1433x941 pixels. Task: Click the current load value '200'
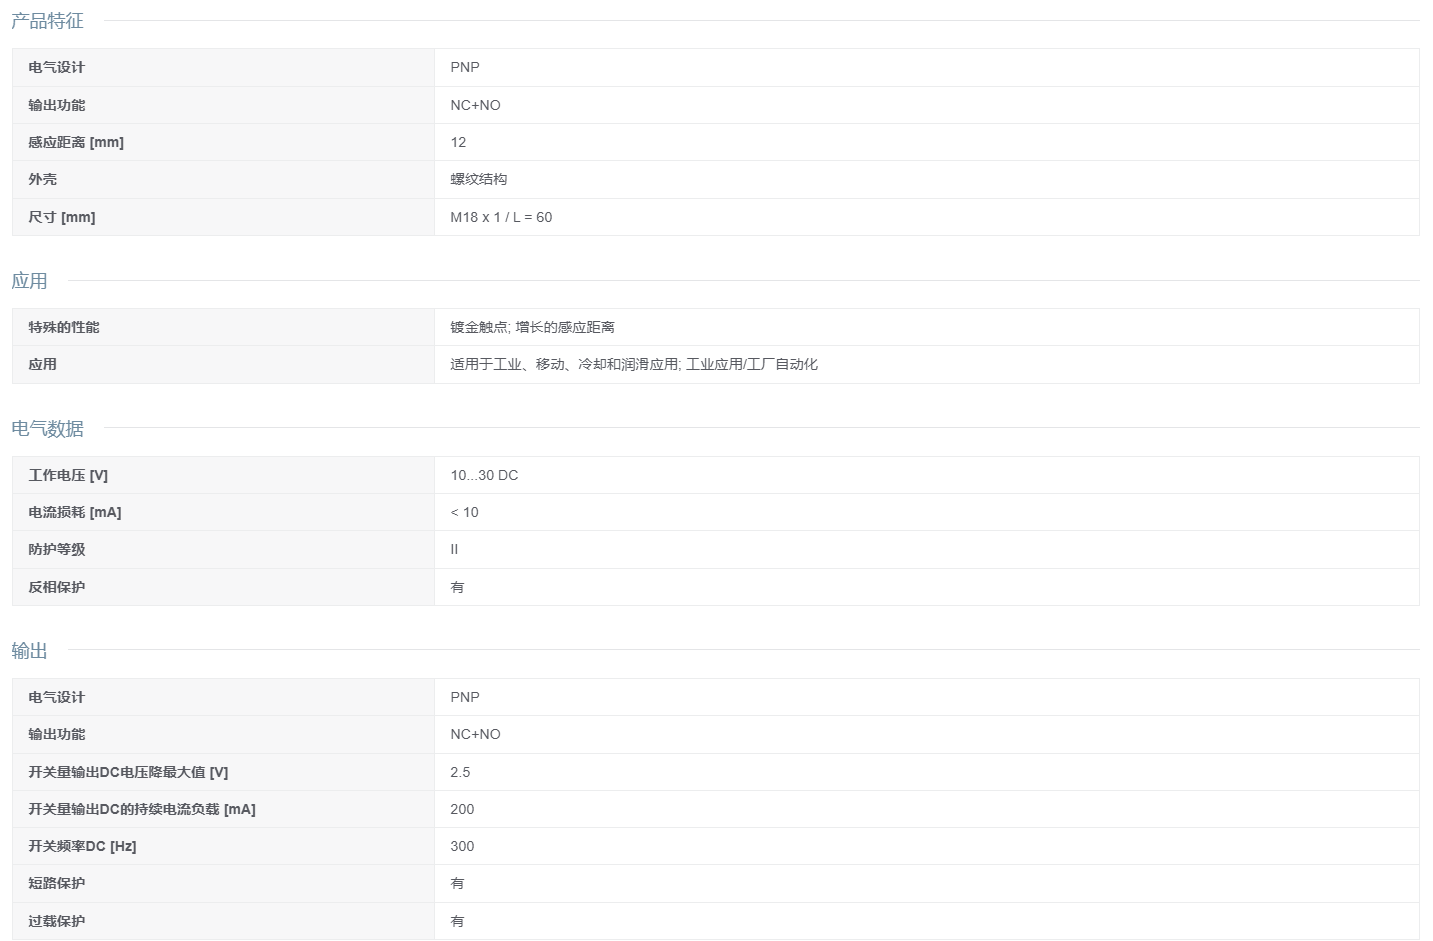(x=462, y=809)
